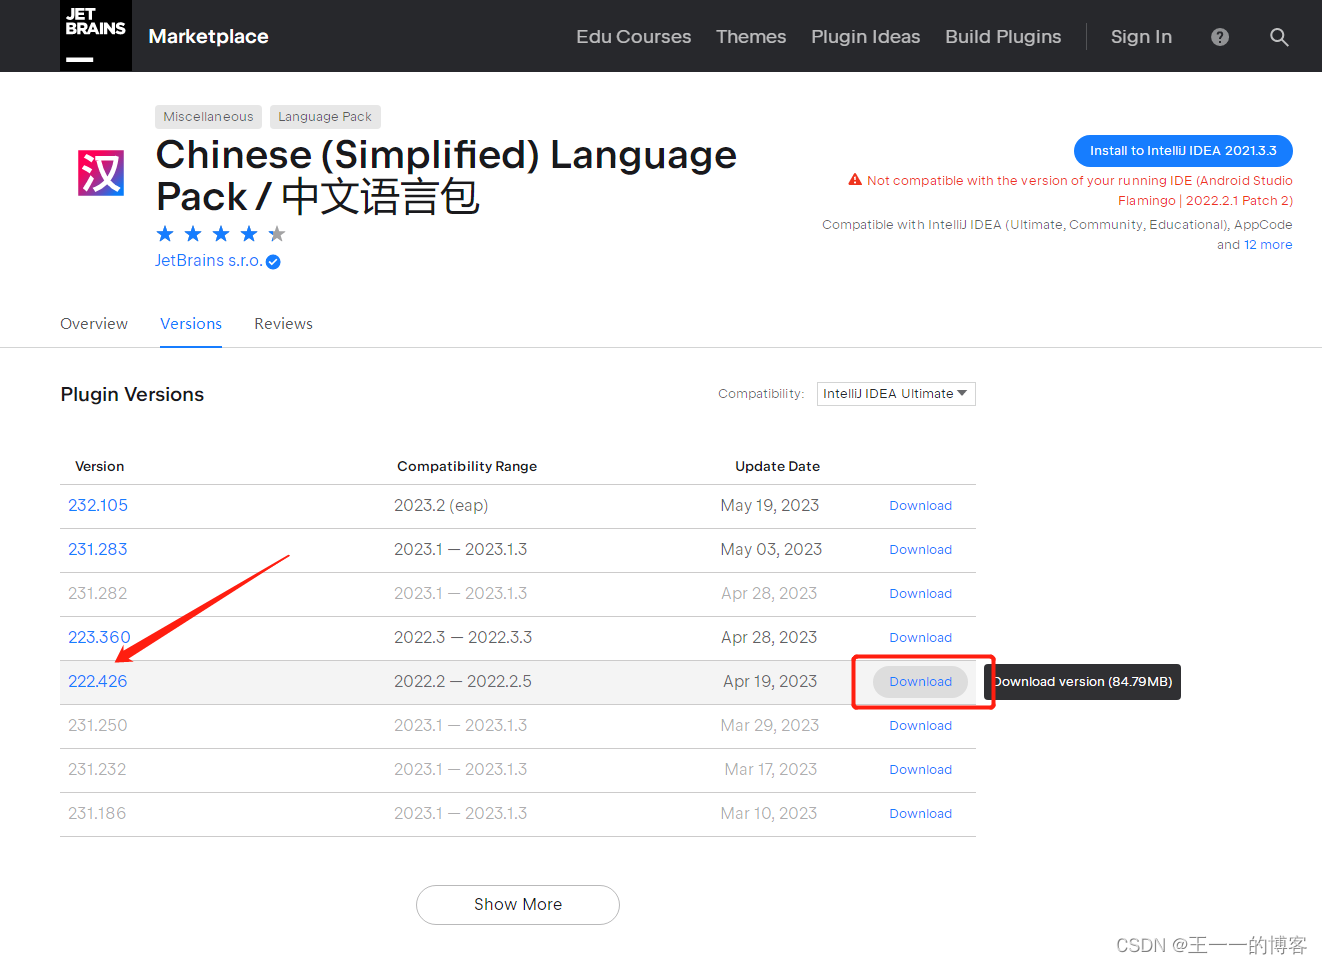Select the Versions tab
The width and height of the screenshot is (1322, 964).
[x=191, y=324]
